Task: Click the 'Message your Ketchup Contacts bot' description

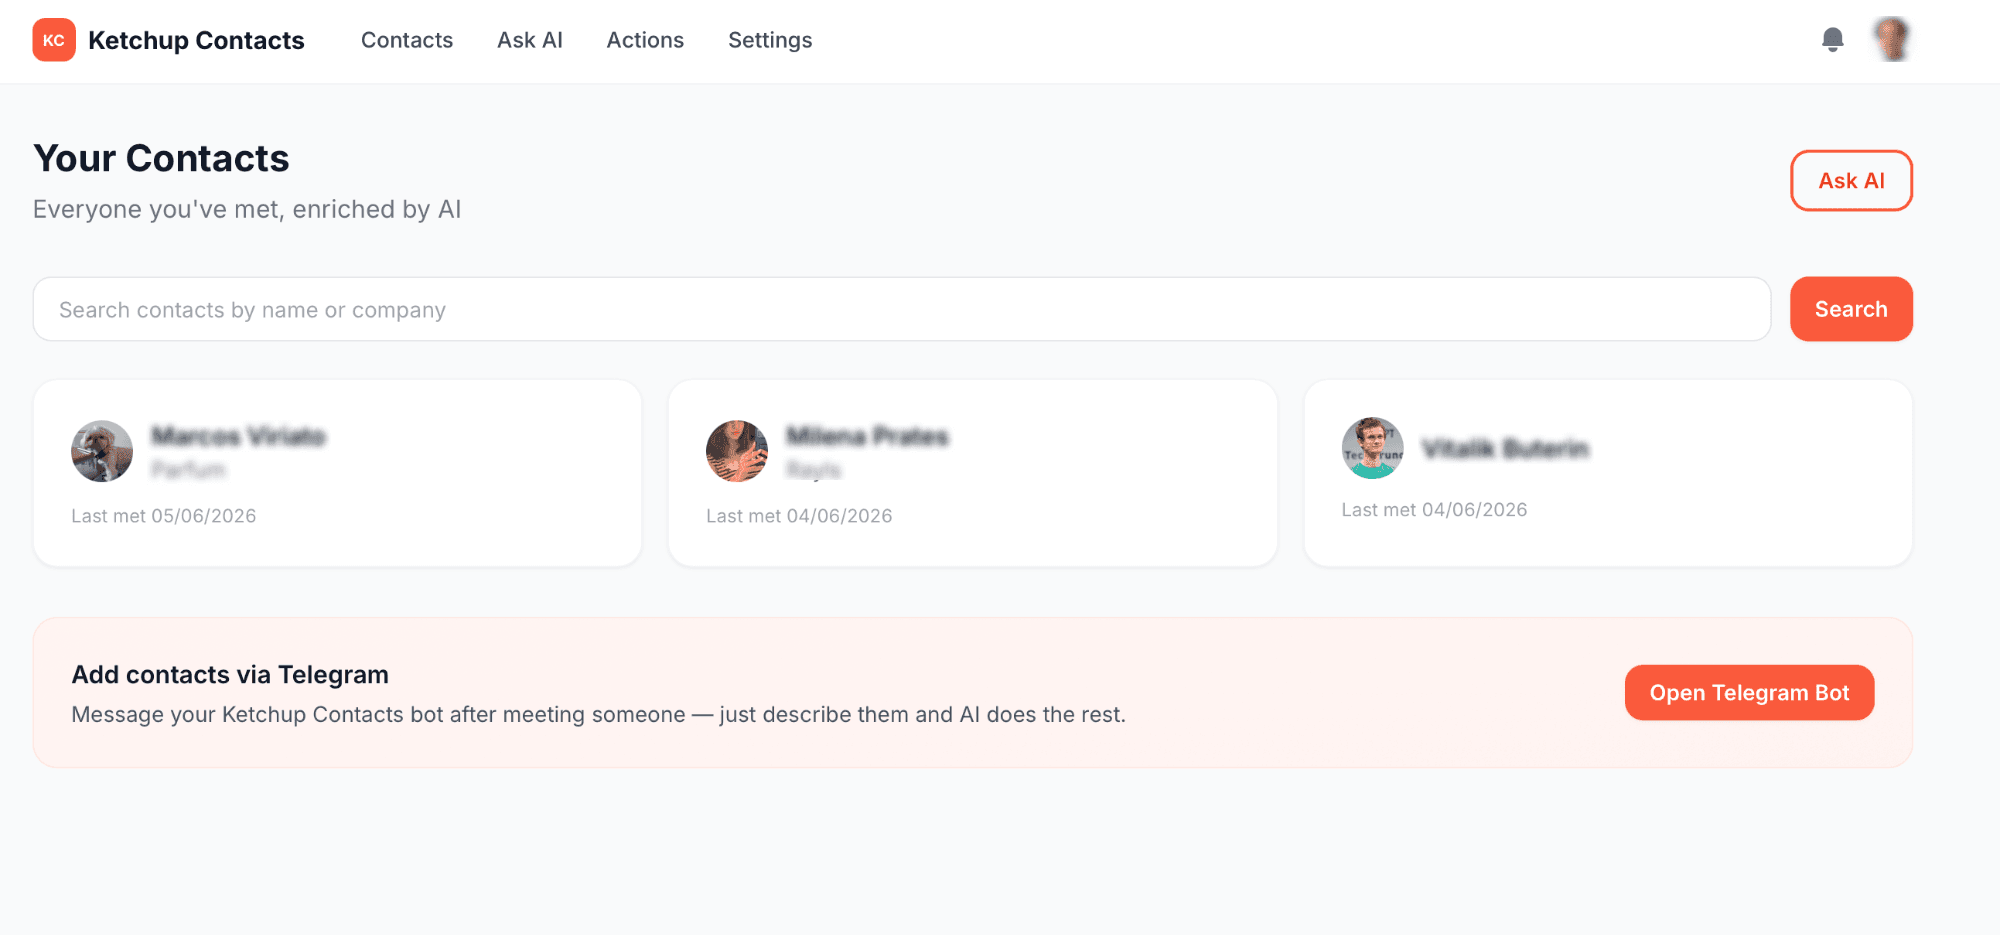Action: click(598, 715)
